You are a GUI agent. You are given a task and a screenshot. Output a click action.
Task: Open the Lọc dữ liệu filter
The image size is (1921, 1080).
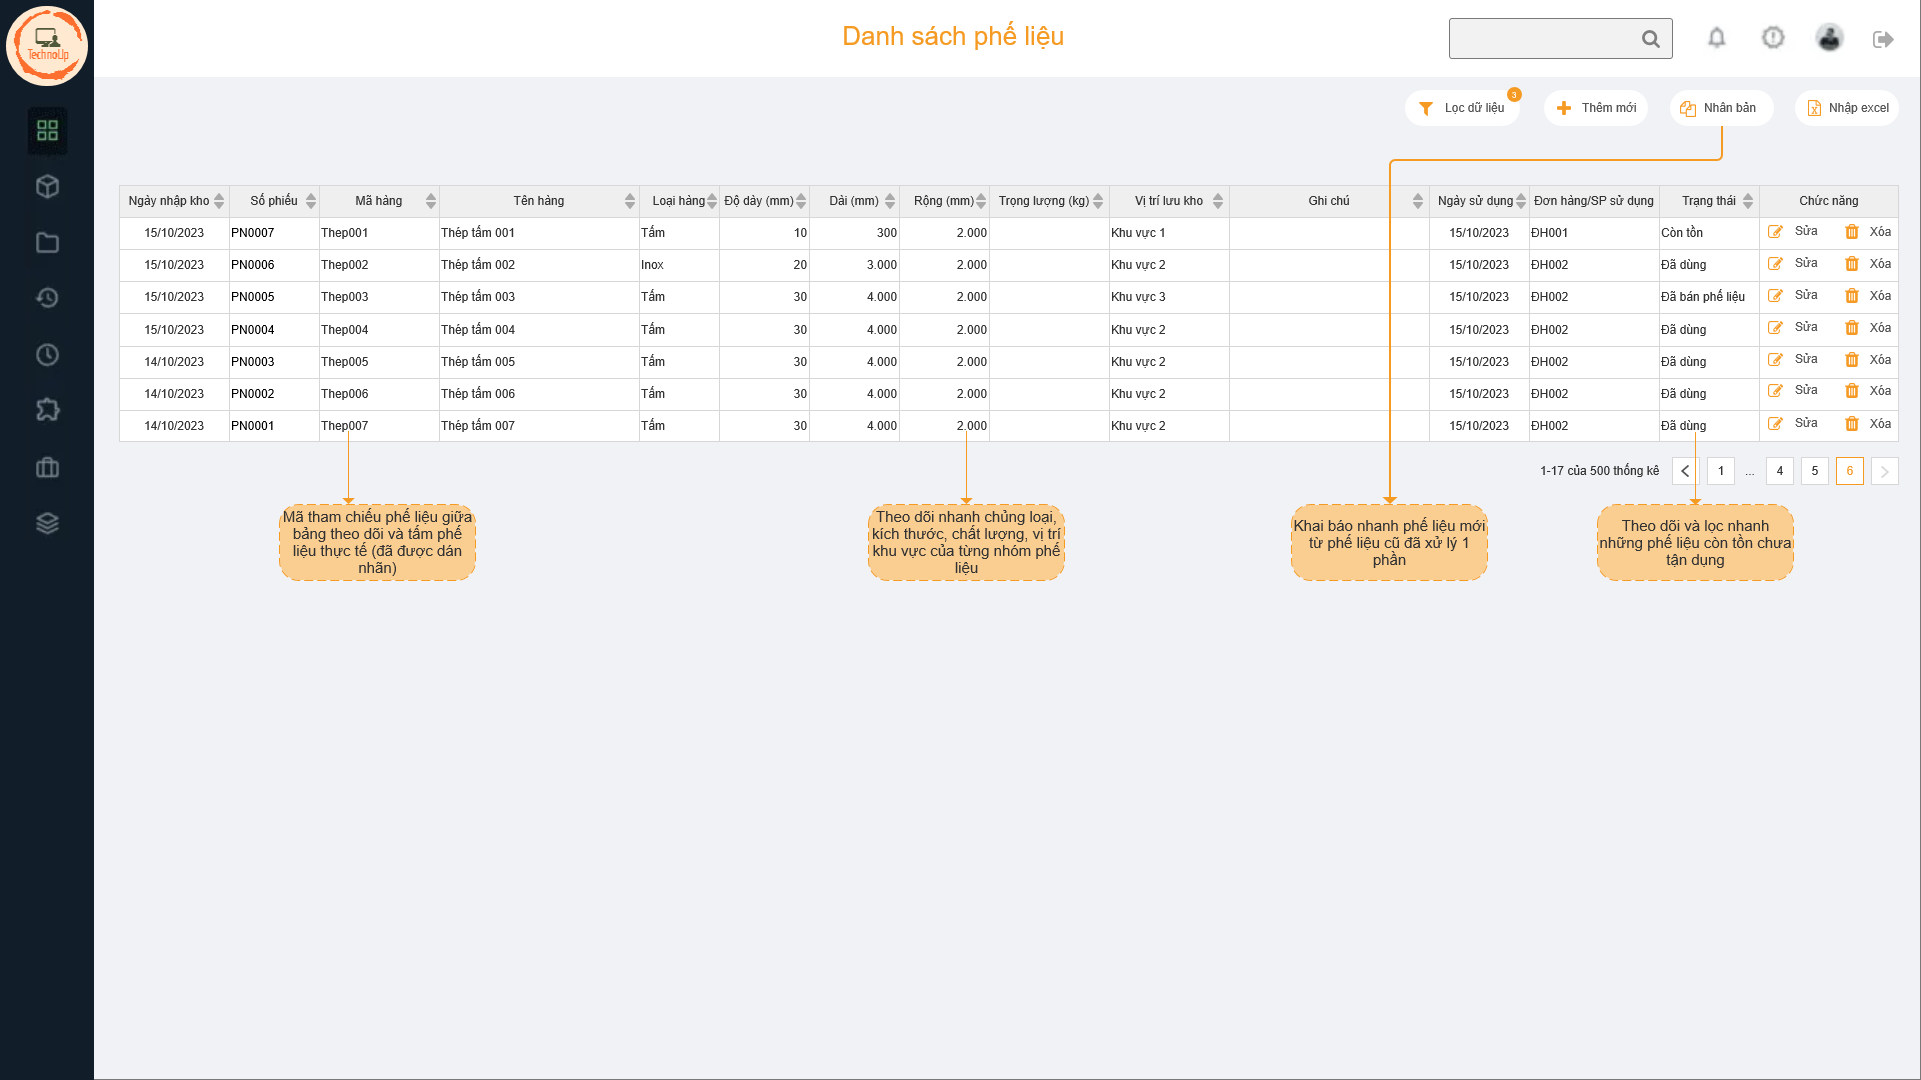(1463, 108)
